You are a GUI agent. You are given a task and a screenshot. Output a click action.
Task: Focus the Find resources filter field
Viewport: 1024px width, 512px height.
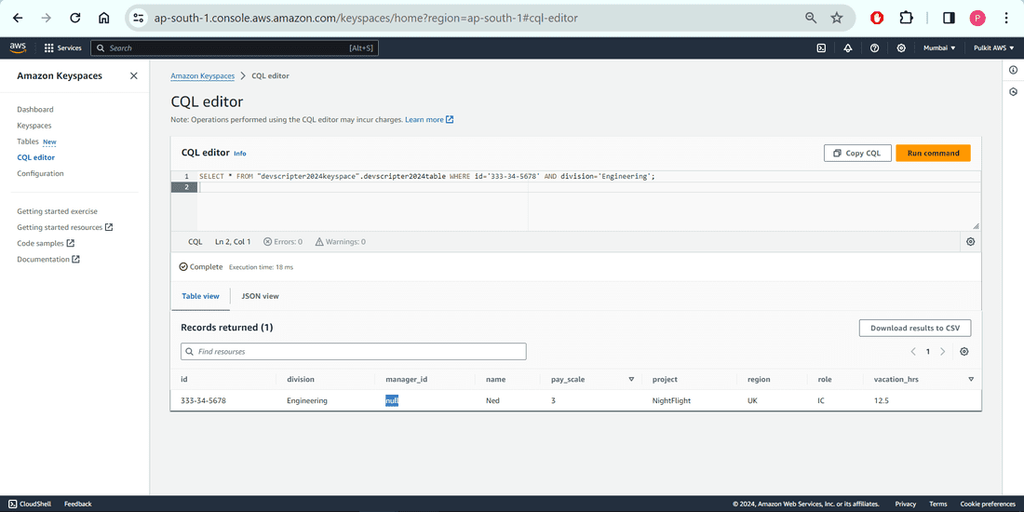(353, 351)
